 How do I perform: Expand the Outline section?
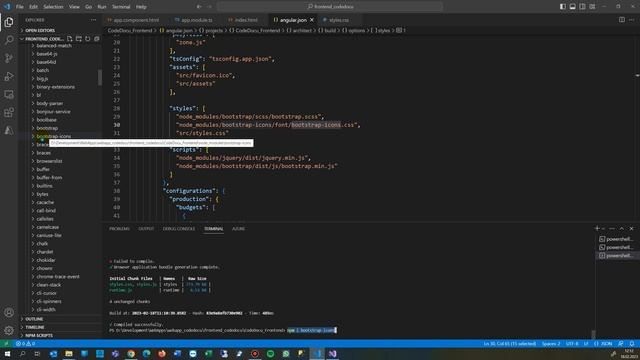[x=34, y=319]
